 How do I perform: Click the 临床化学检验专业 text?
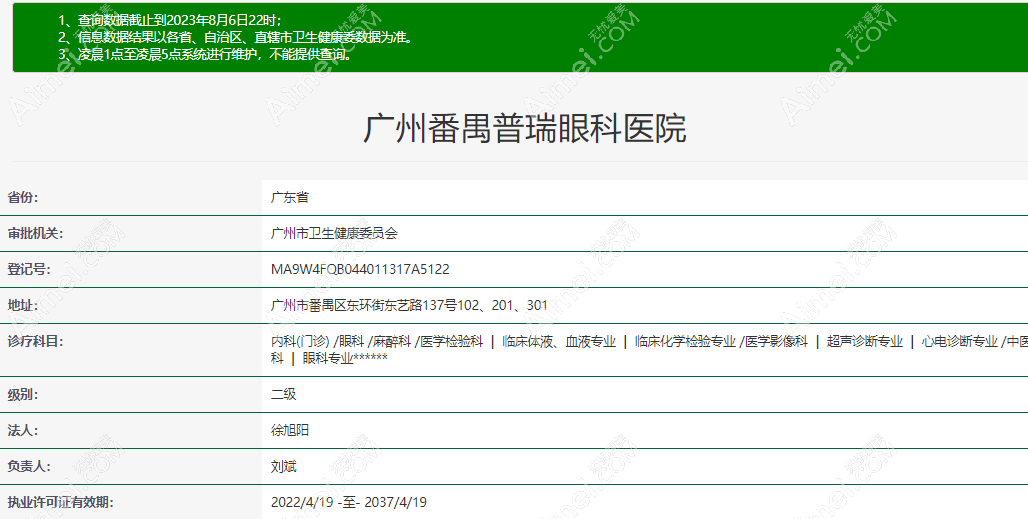click(x=685, y=341)
